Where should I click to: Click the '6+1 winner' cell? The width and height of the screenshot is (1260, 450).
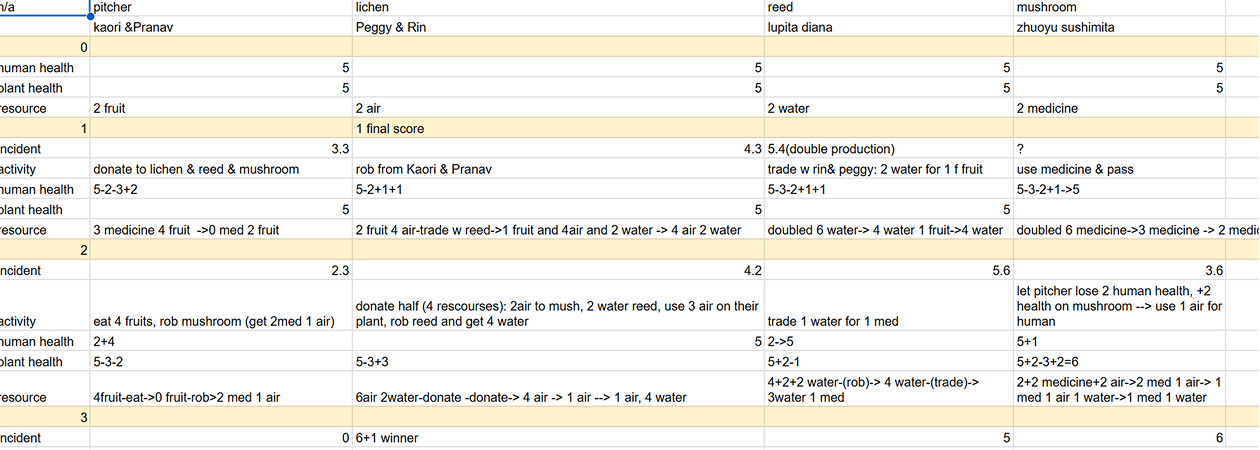click(x=557, y=438)
